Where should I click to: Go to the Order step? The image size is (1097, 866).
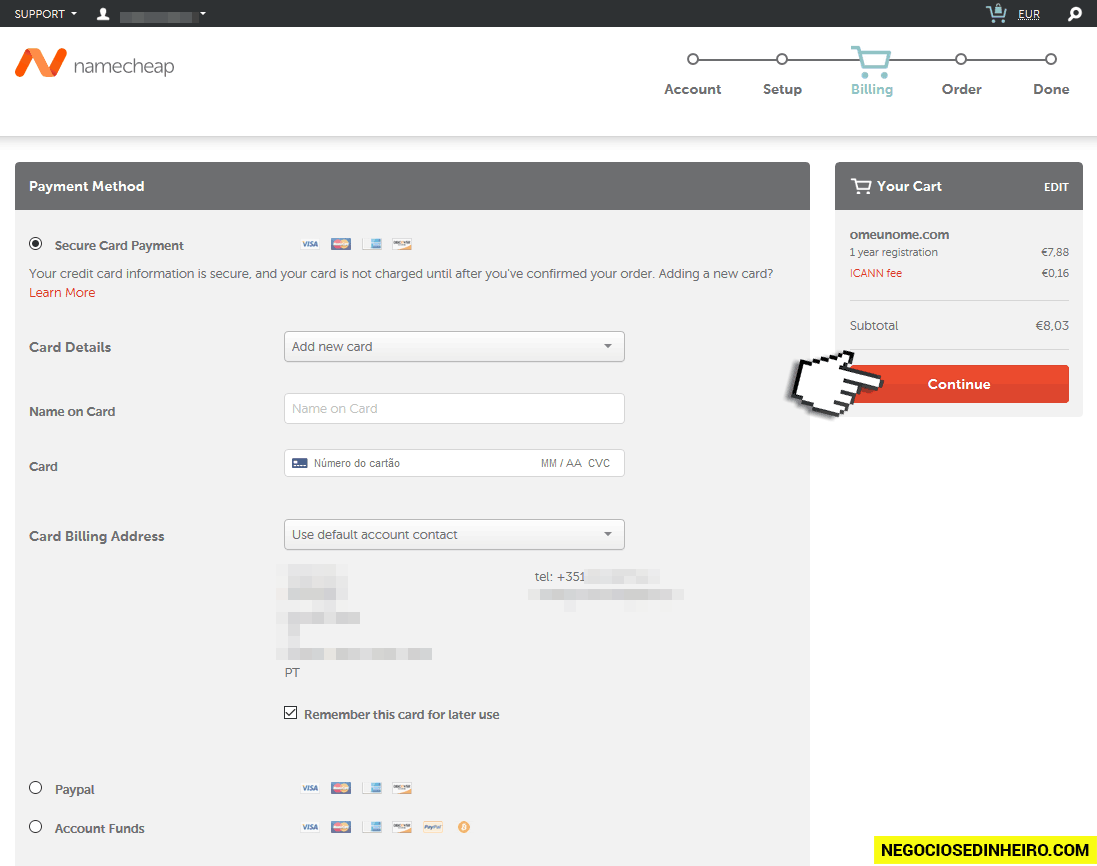(x=961, y=73)
